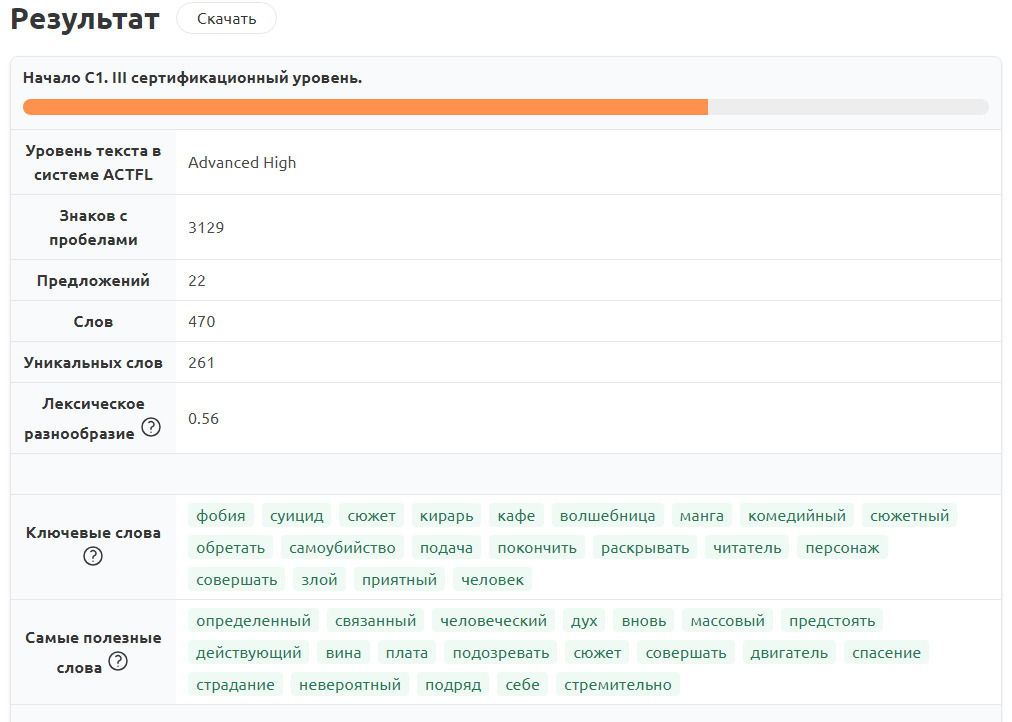The width and height of the screenshot is (1012, 722).
Task: Click the самоубийство keyword tag
Action: click(342, 548)
